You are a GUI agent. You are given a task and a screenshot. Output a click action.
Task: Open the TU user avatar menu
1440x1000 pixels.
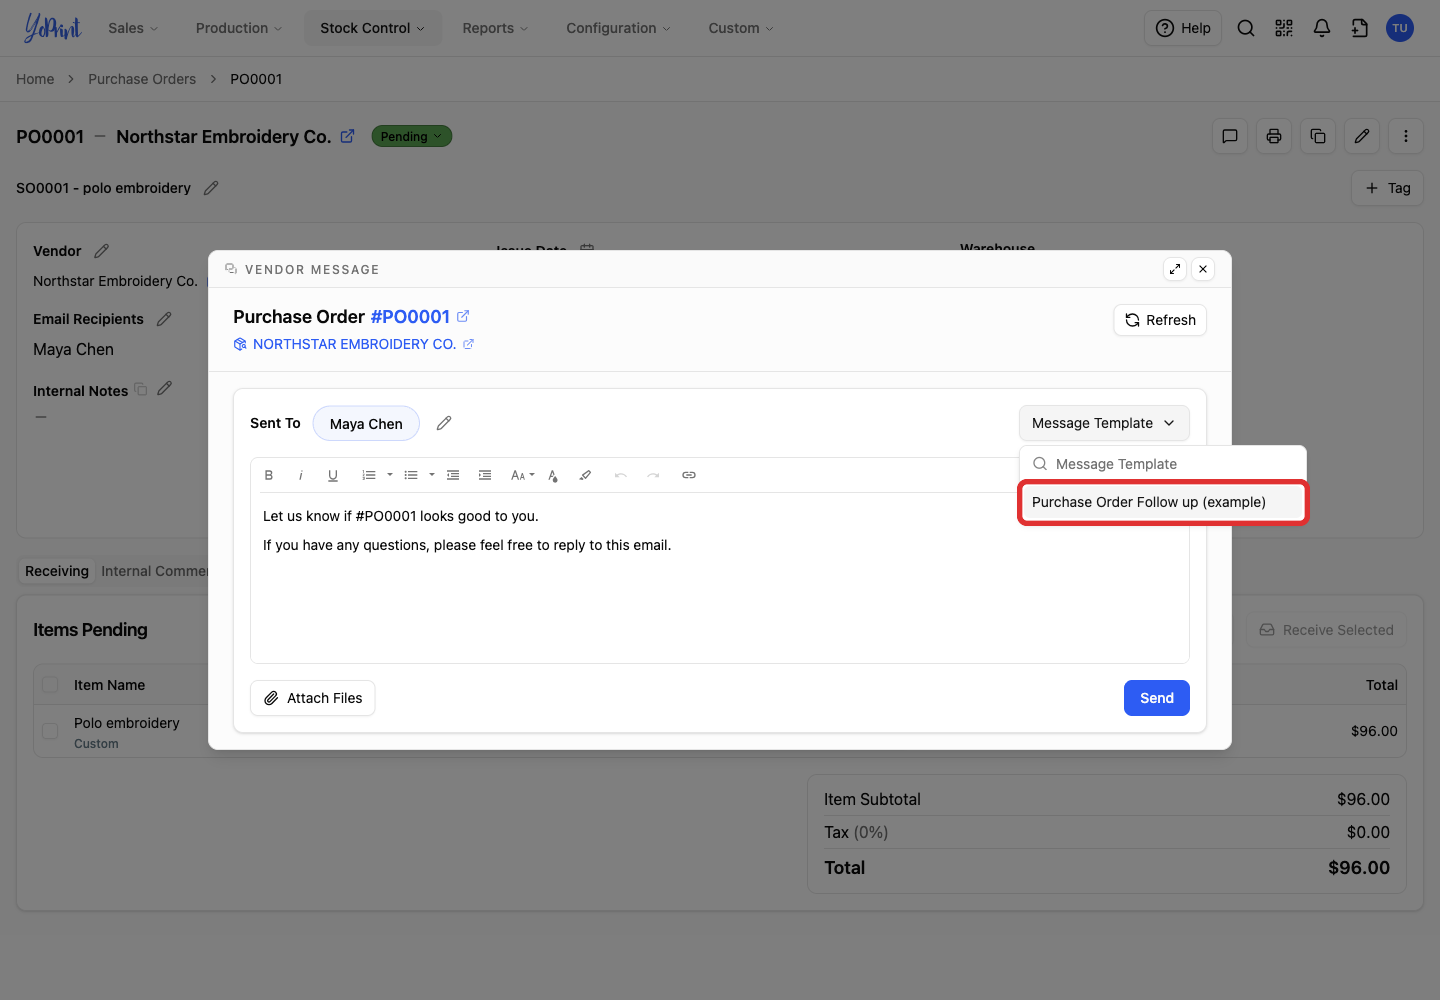[x=1400, y=28]
